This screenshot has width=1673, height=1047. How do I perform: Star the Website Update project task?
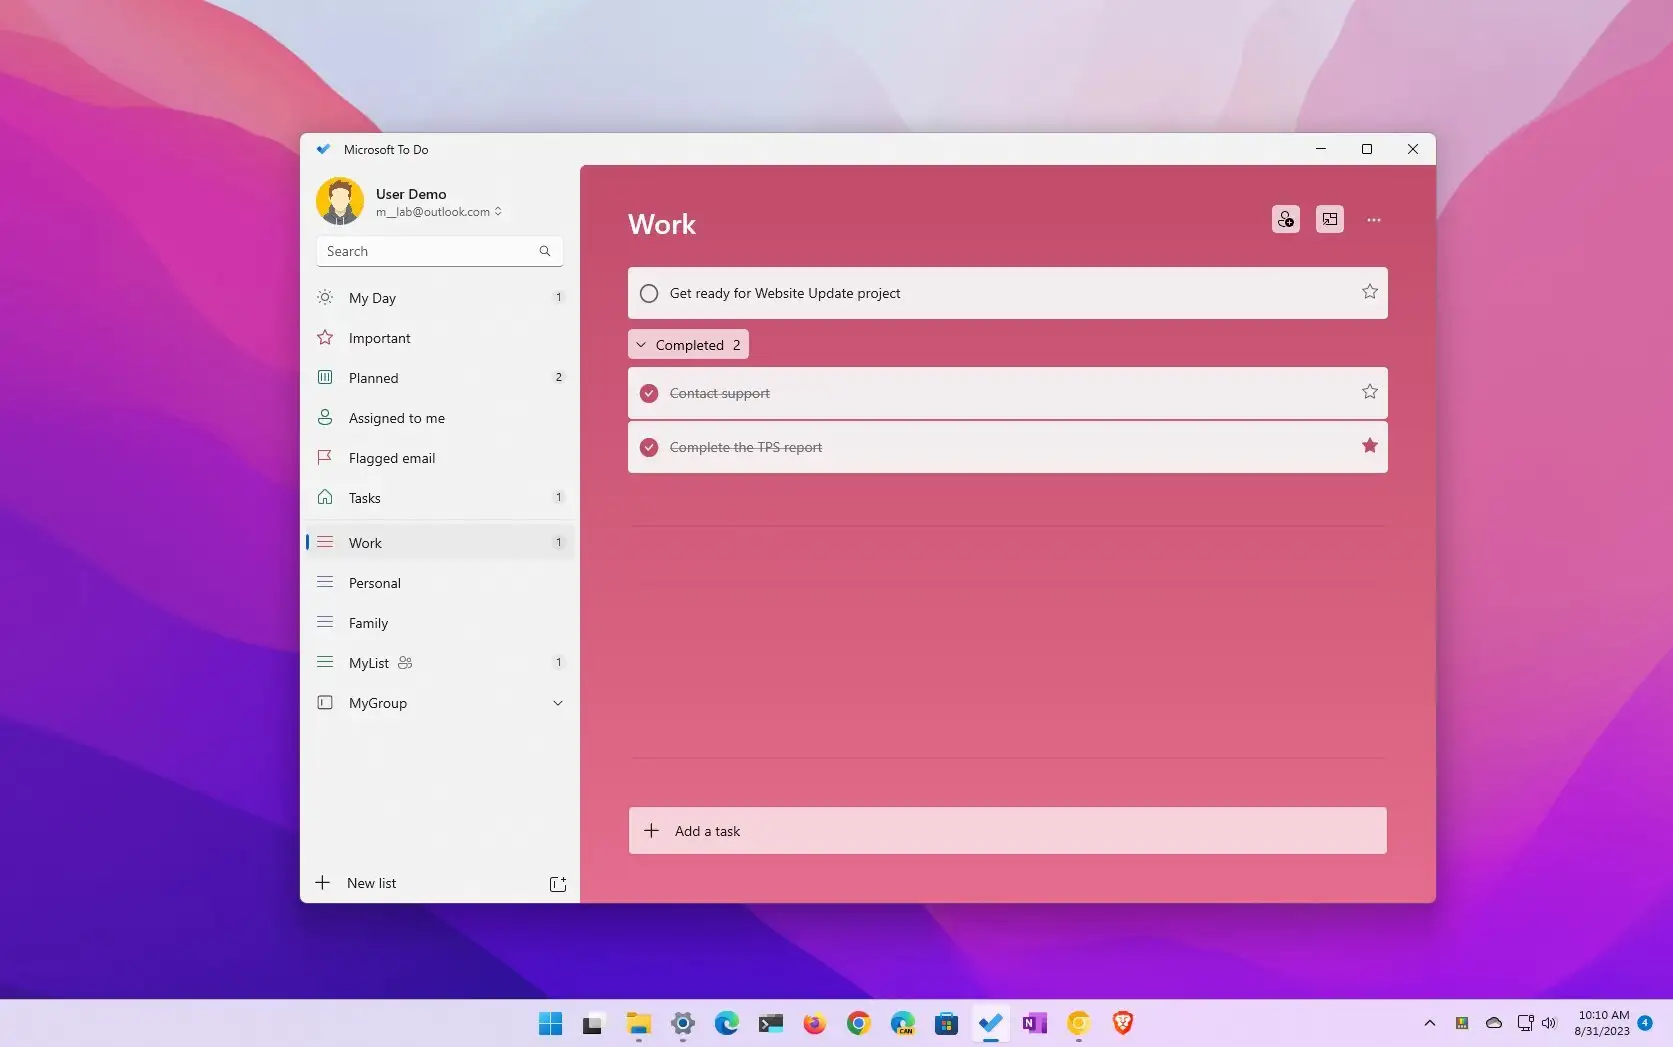(1369, 292)
